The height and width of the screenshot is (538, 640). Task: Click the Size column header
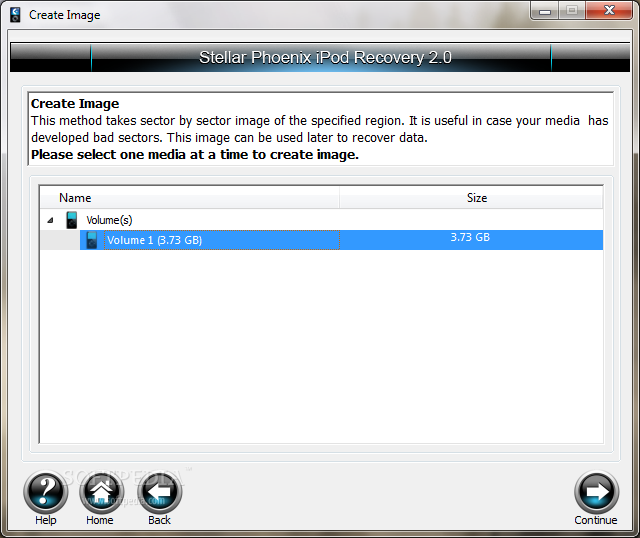tap(471, 198)
